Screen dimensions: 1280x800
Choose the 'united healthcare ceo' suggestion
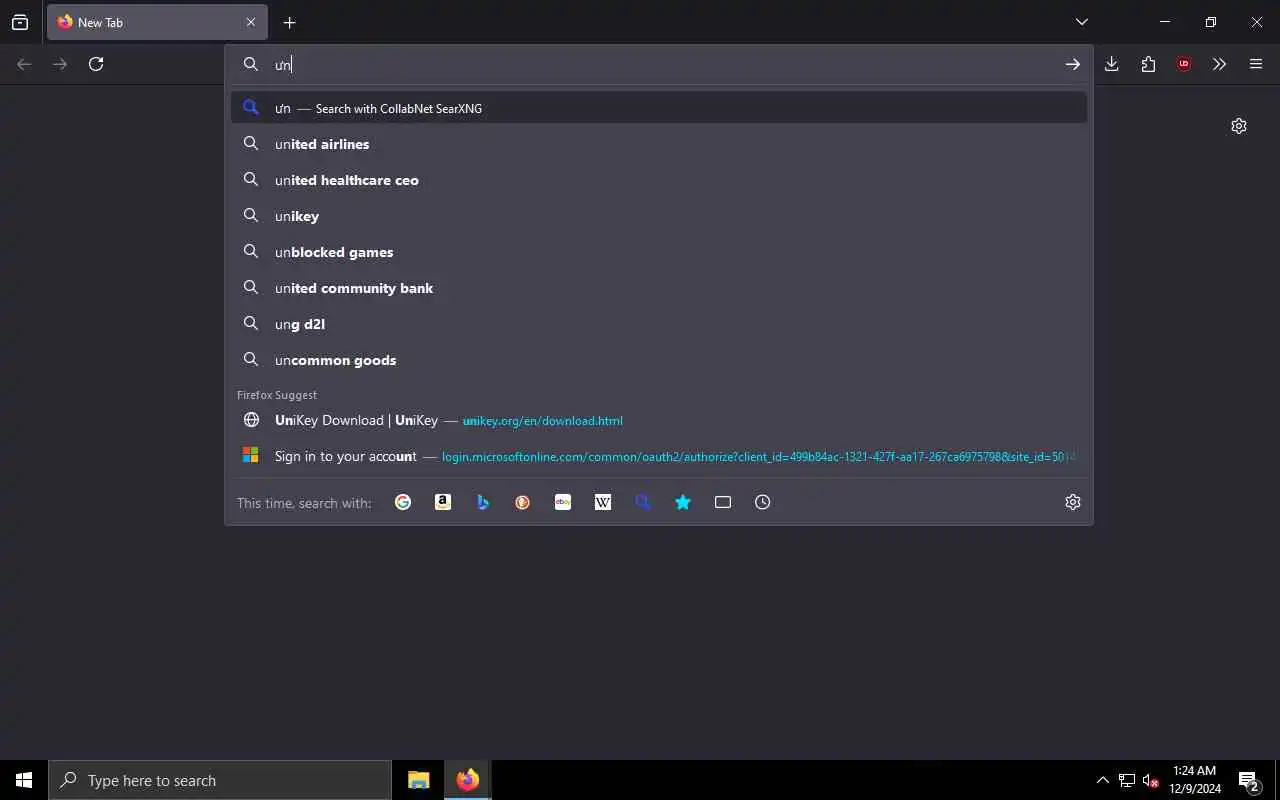pyautogui.click(x=659, y=180)
